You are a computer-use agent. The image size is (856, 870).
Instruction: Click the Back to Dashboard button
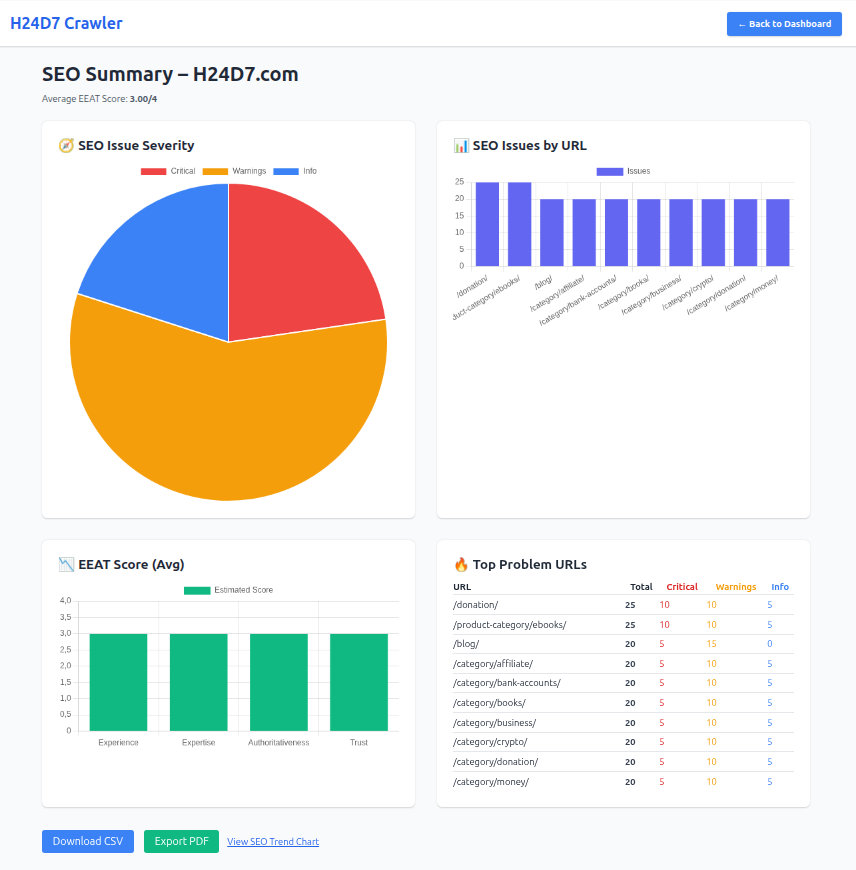(784, 23)
